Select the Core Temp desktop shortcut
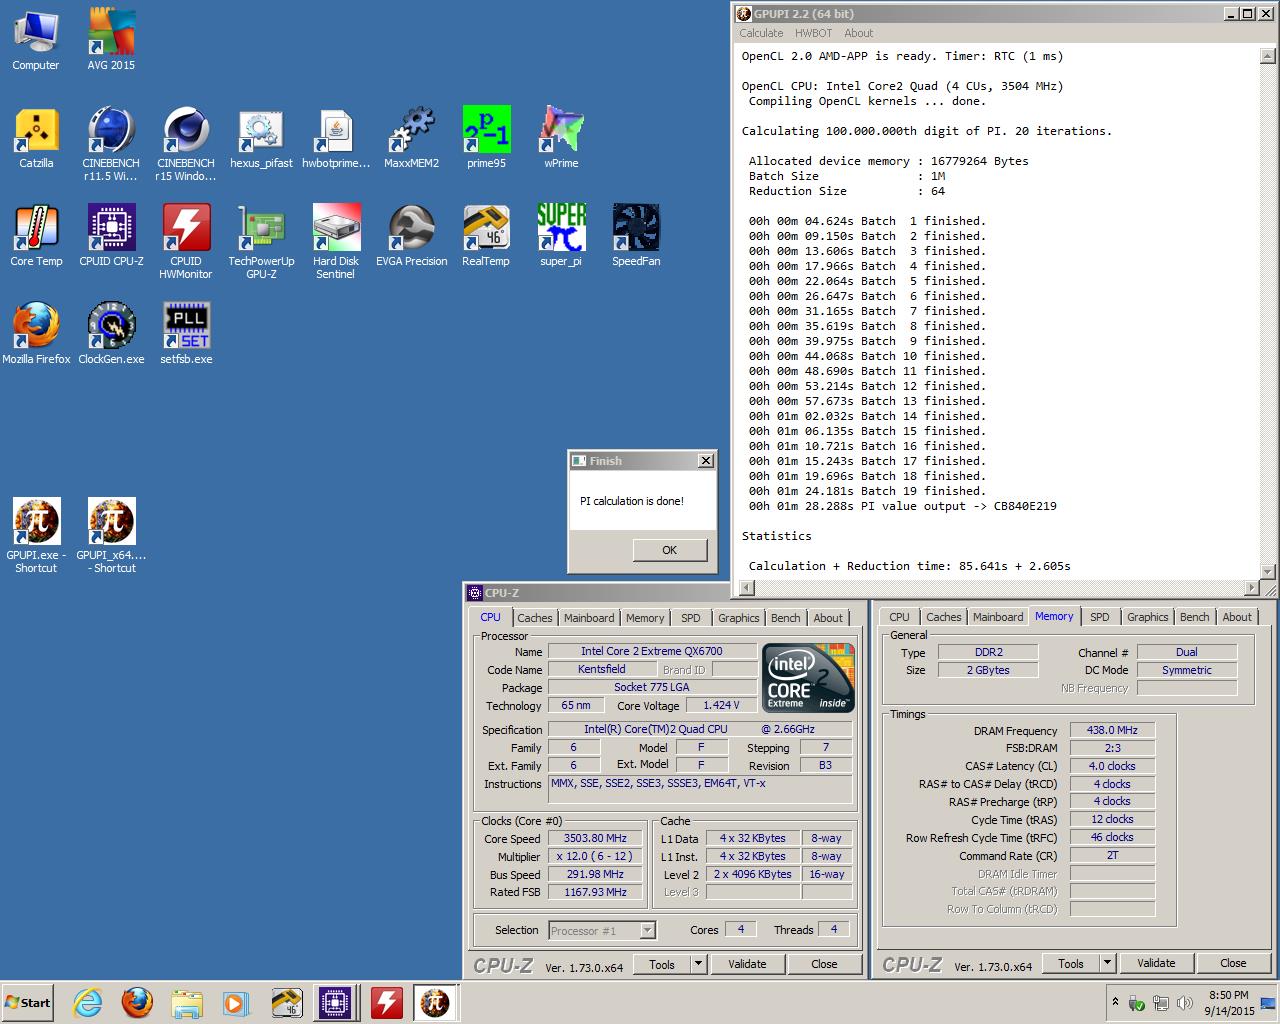The width and height of the screenshot is (1280, 1024). [36, 236]
